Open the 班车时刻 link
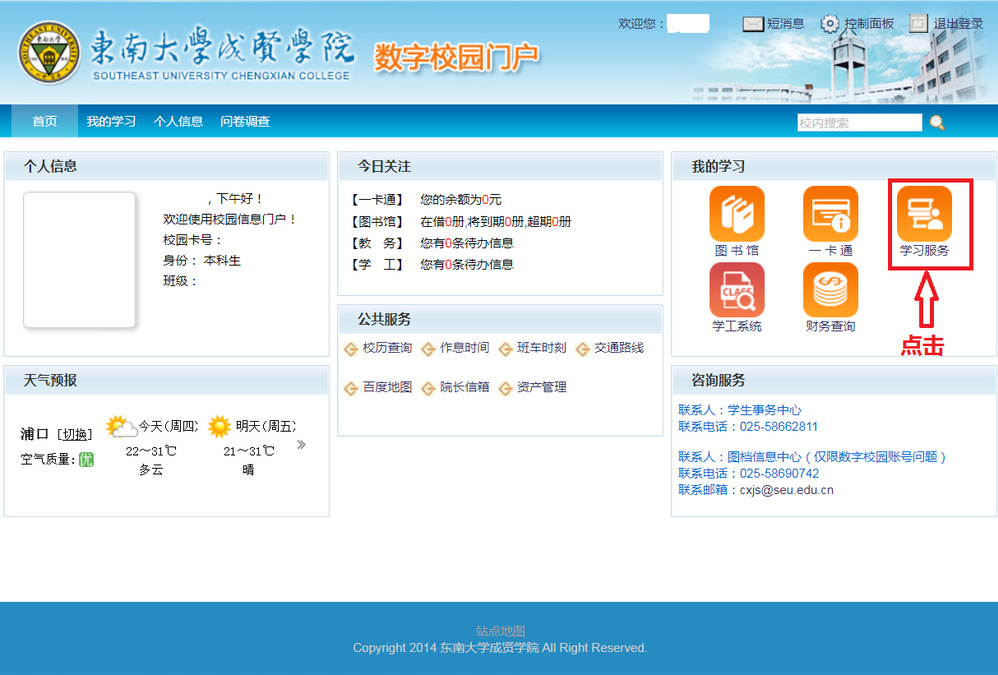 pos(541,348)
